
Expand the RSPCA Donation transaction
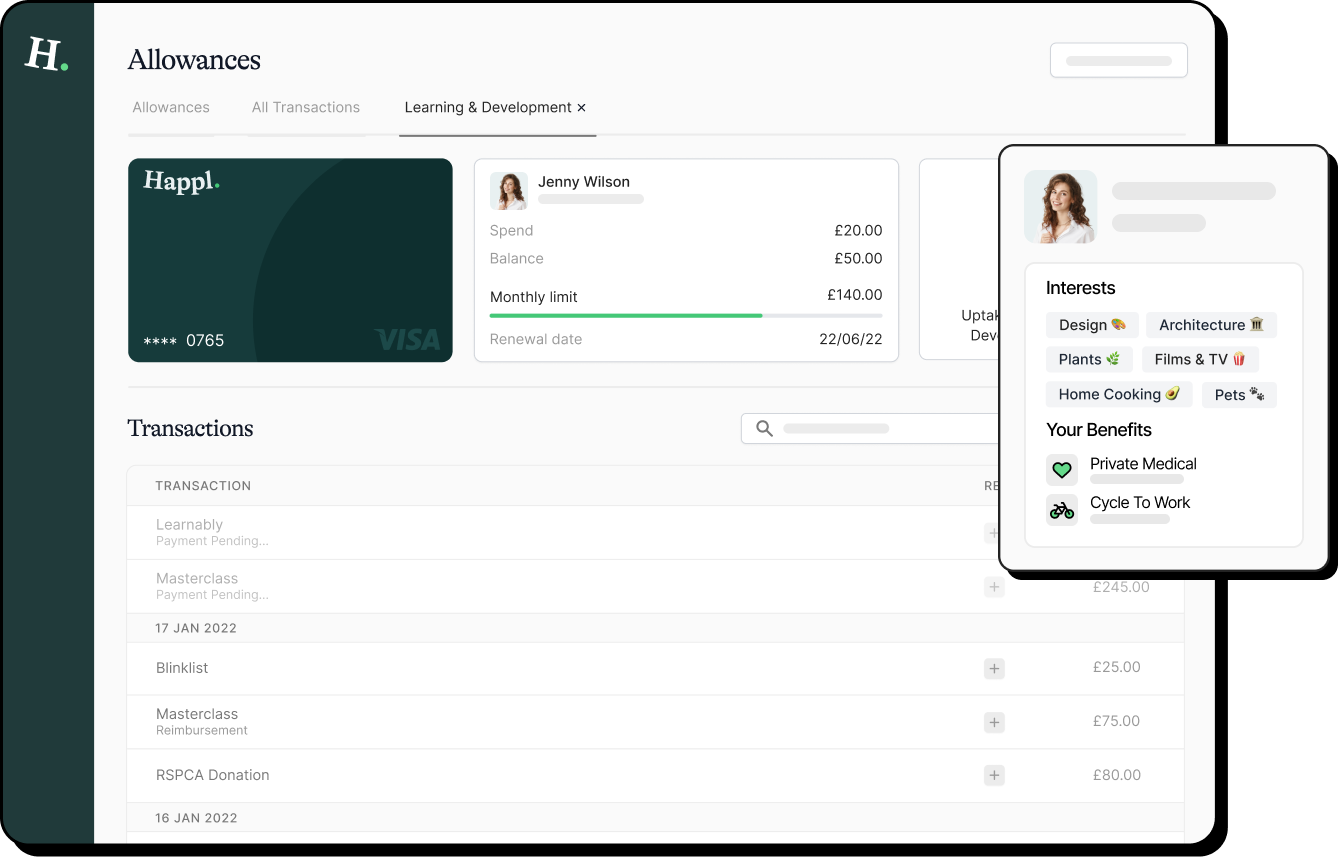[x=994, y=775]
